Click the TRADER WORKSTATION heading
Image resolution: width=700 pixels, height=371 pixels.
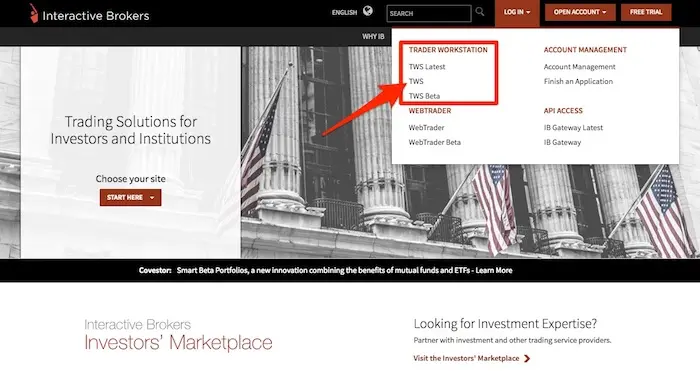click(x=448, y=50)
